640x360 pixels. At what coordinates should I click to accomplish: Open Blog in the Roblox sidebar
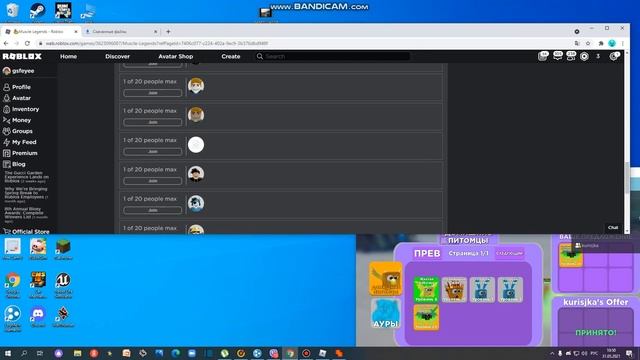click(x=14, y=164)
